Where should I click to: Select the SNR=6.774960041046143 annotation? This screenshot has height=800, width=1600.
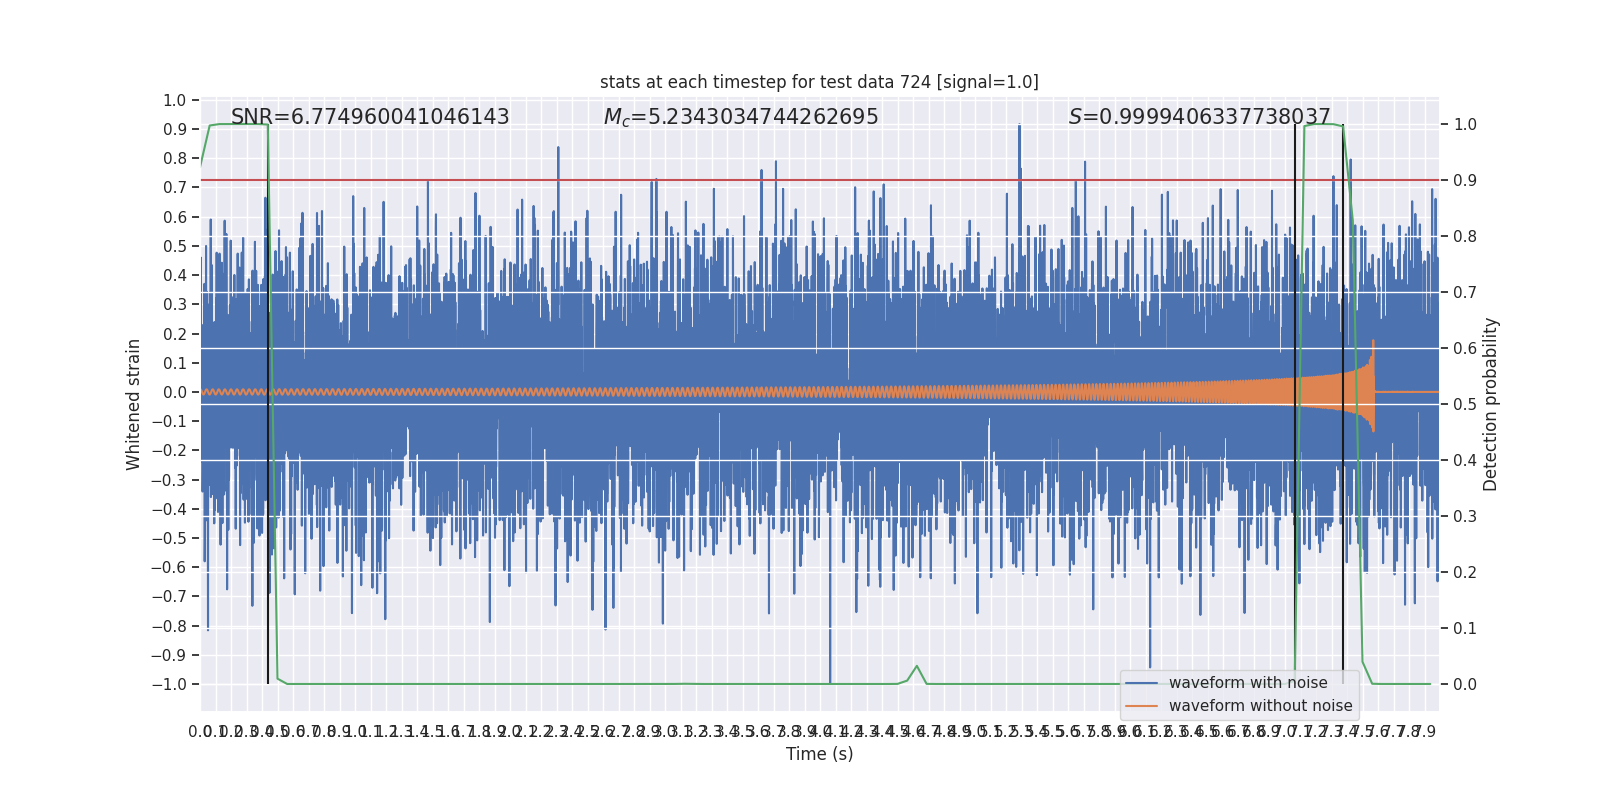click(x=370, y=117)
